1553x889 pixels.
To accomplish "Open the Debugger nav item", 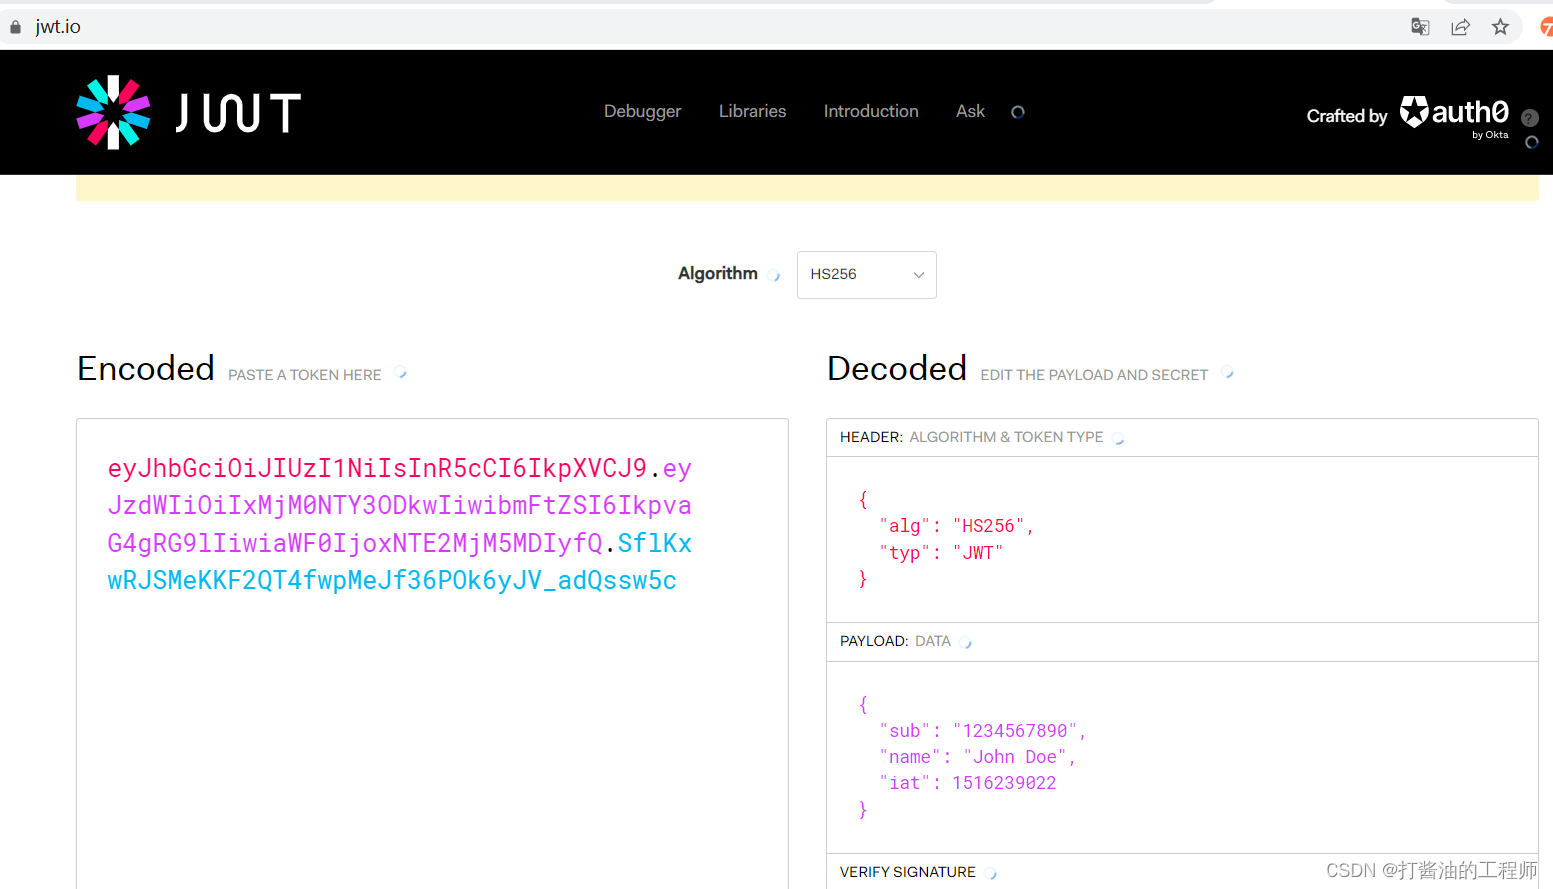I will (642, 111).
